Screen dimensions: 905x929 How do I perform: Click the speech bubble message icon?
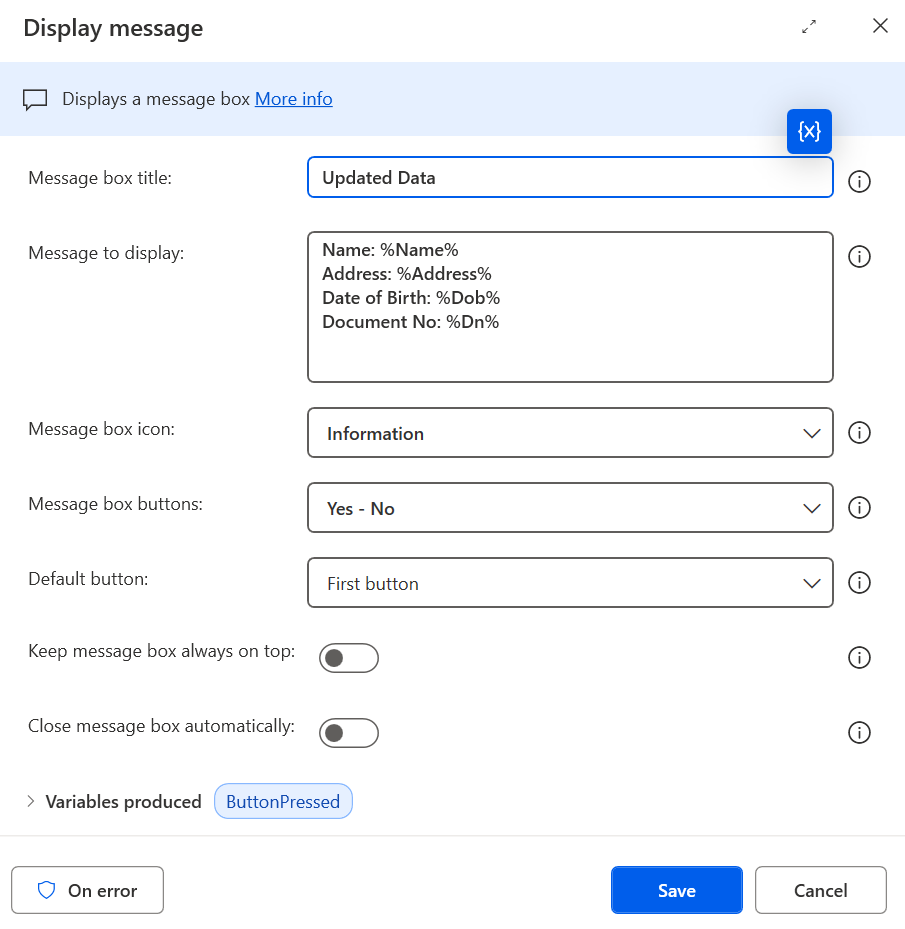pos(35,100)
